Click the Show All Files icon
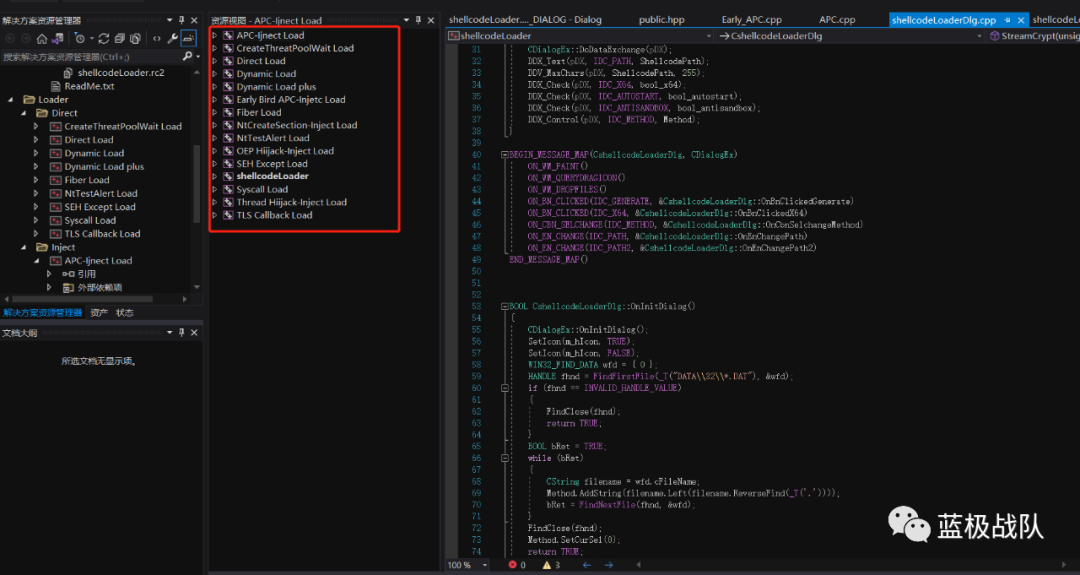Image resolution: width=1080 pixels, height=575 pixels. pos(136,39)
